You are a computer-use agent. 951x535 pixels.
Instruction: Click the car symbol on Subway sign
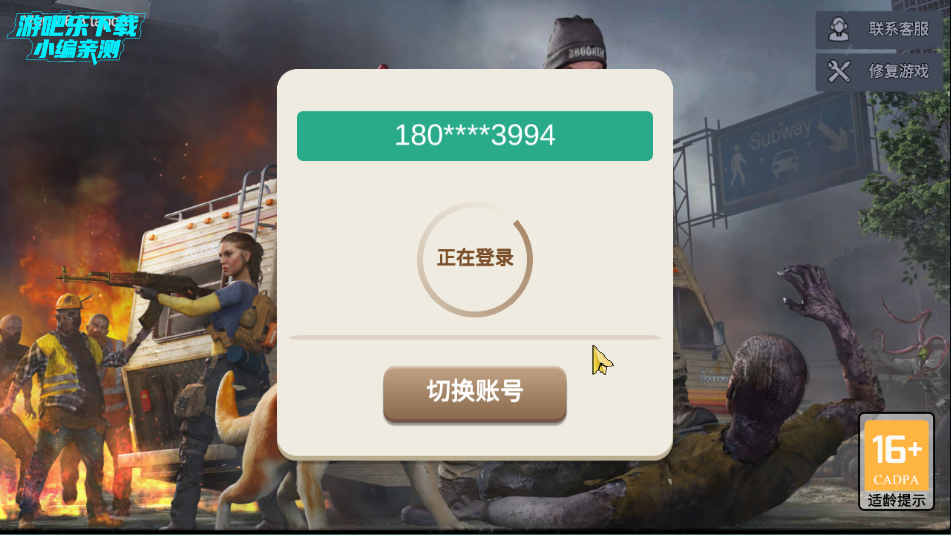[x=785, y=162]
